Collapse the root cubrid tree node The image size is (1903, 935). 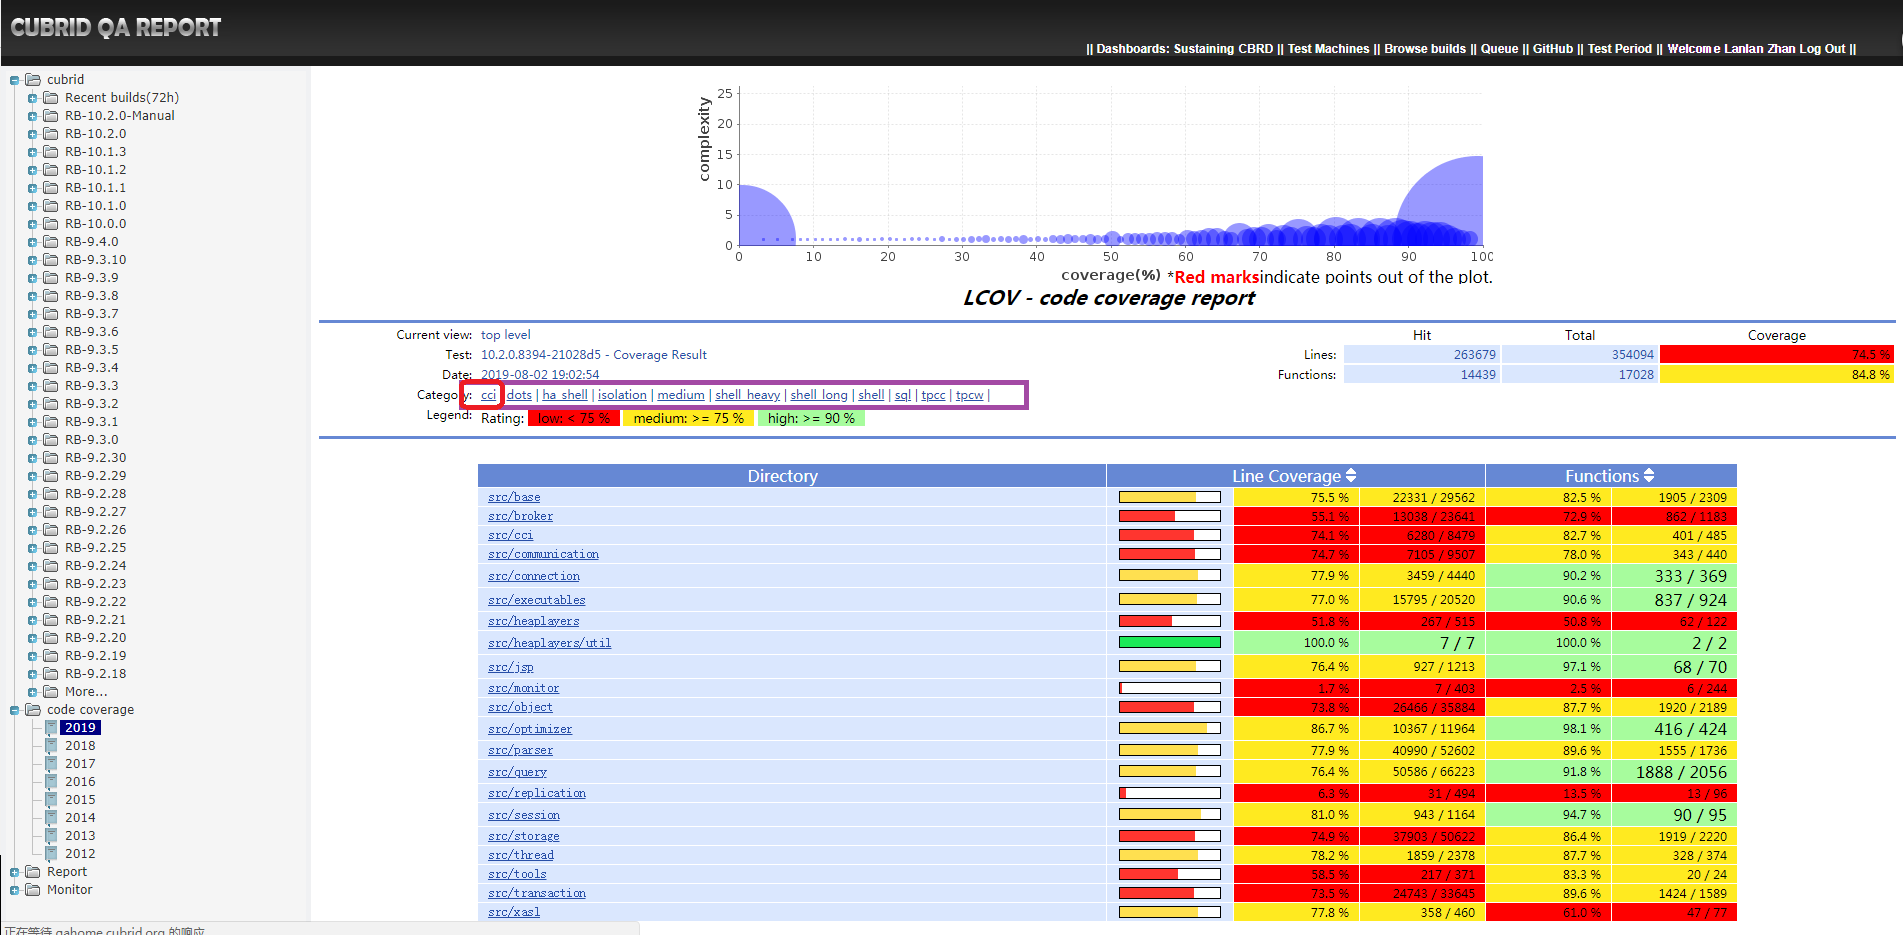click(x=14, y=80)
